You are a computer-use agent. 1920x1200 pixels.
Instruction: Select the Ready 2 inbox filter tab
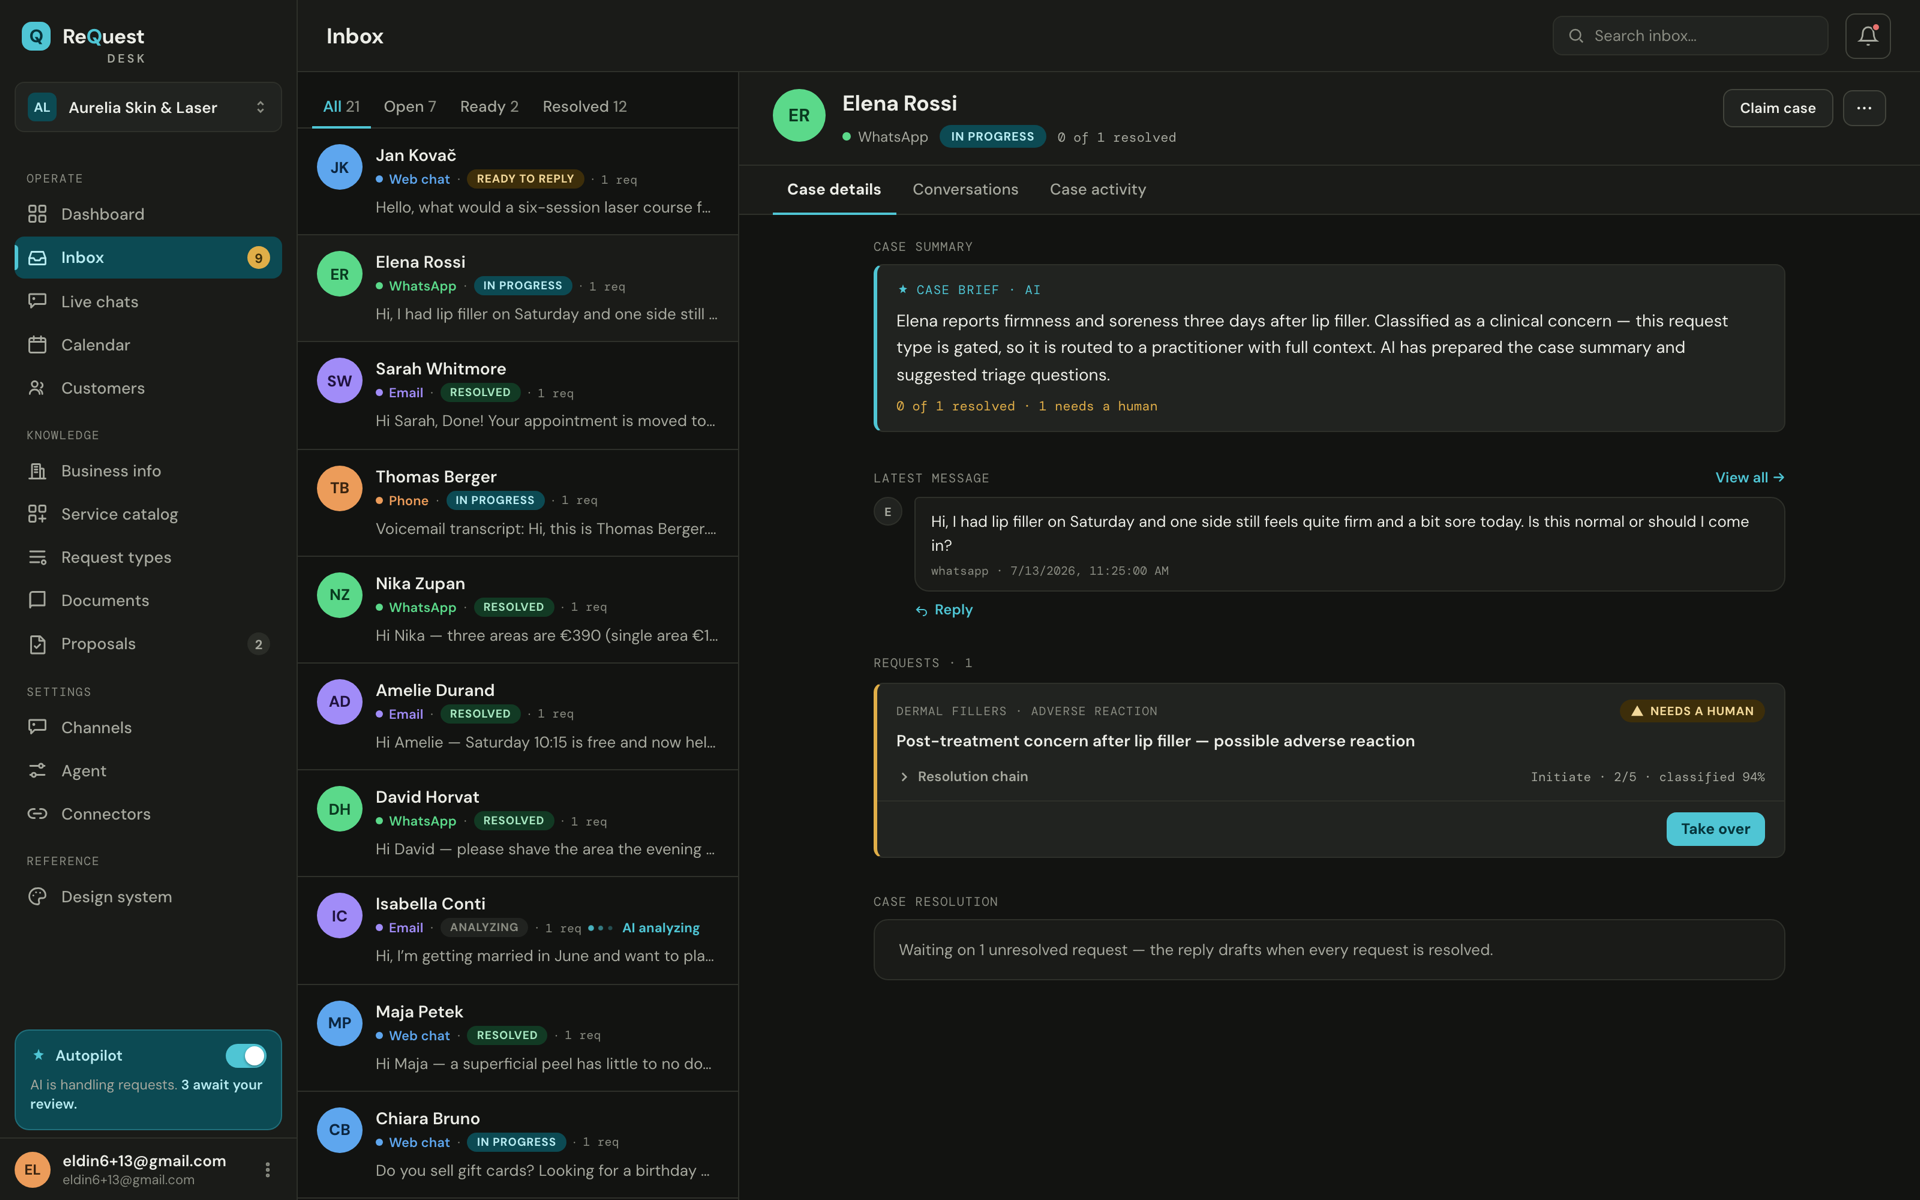coord(489,106)
